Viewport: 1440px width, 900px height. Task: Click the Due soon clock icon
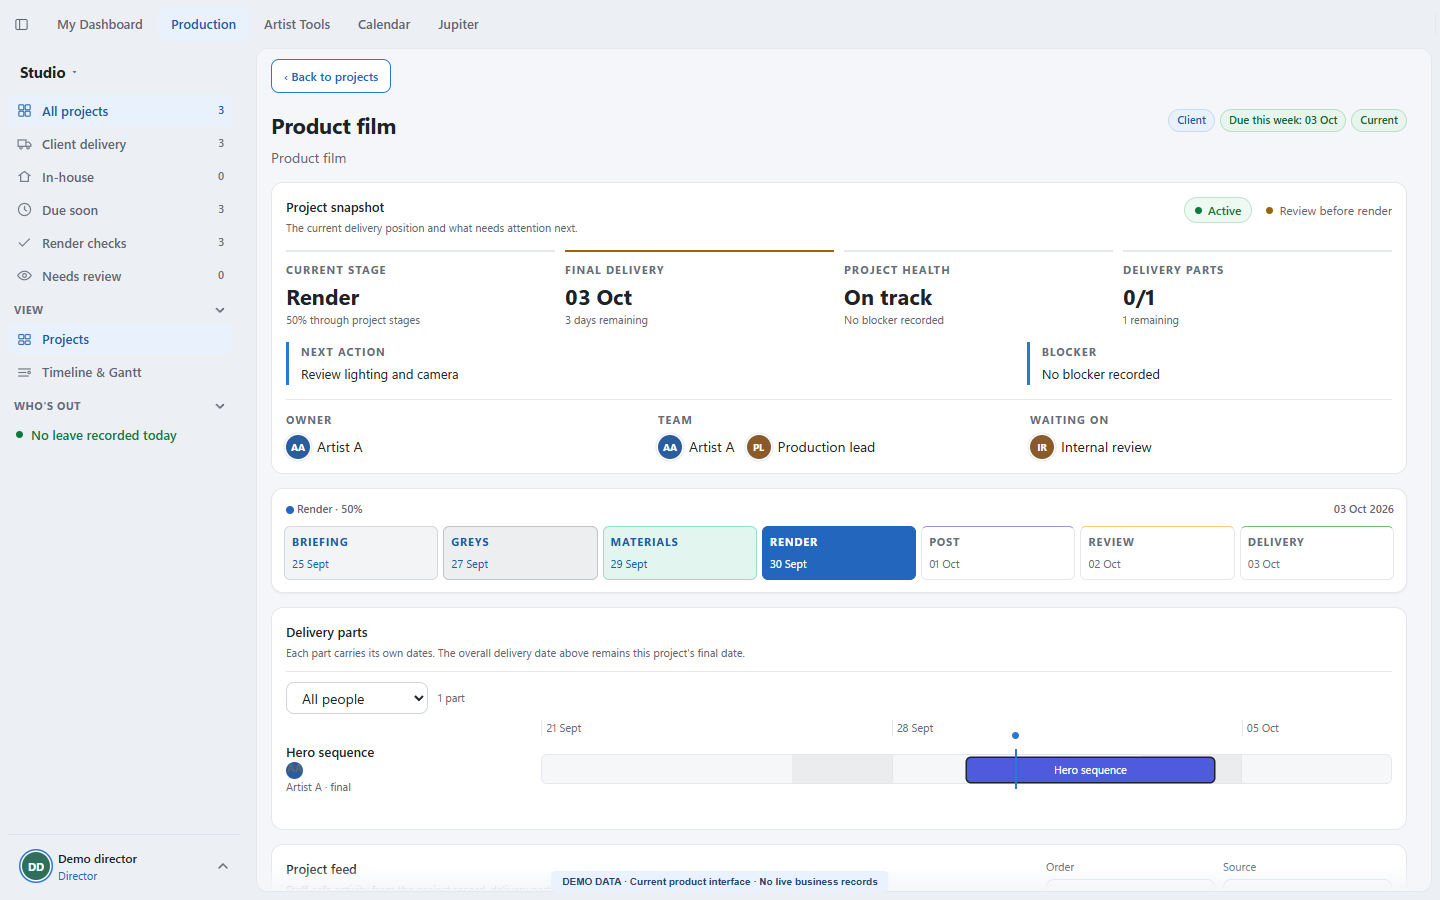pyautogui.click(x=25, y=210)
